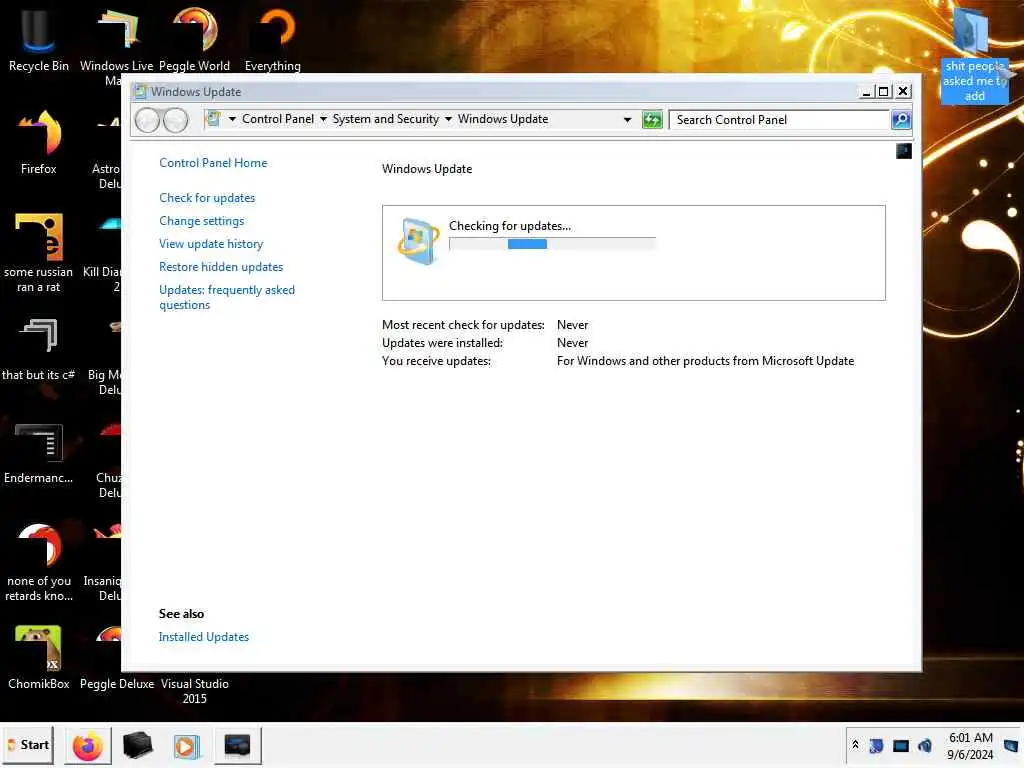Launch Firefox from the desktop icon

coord(38,141)
